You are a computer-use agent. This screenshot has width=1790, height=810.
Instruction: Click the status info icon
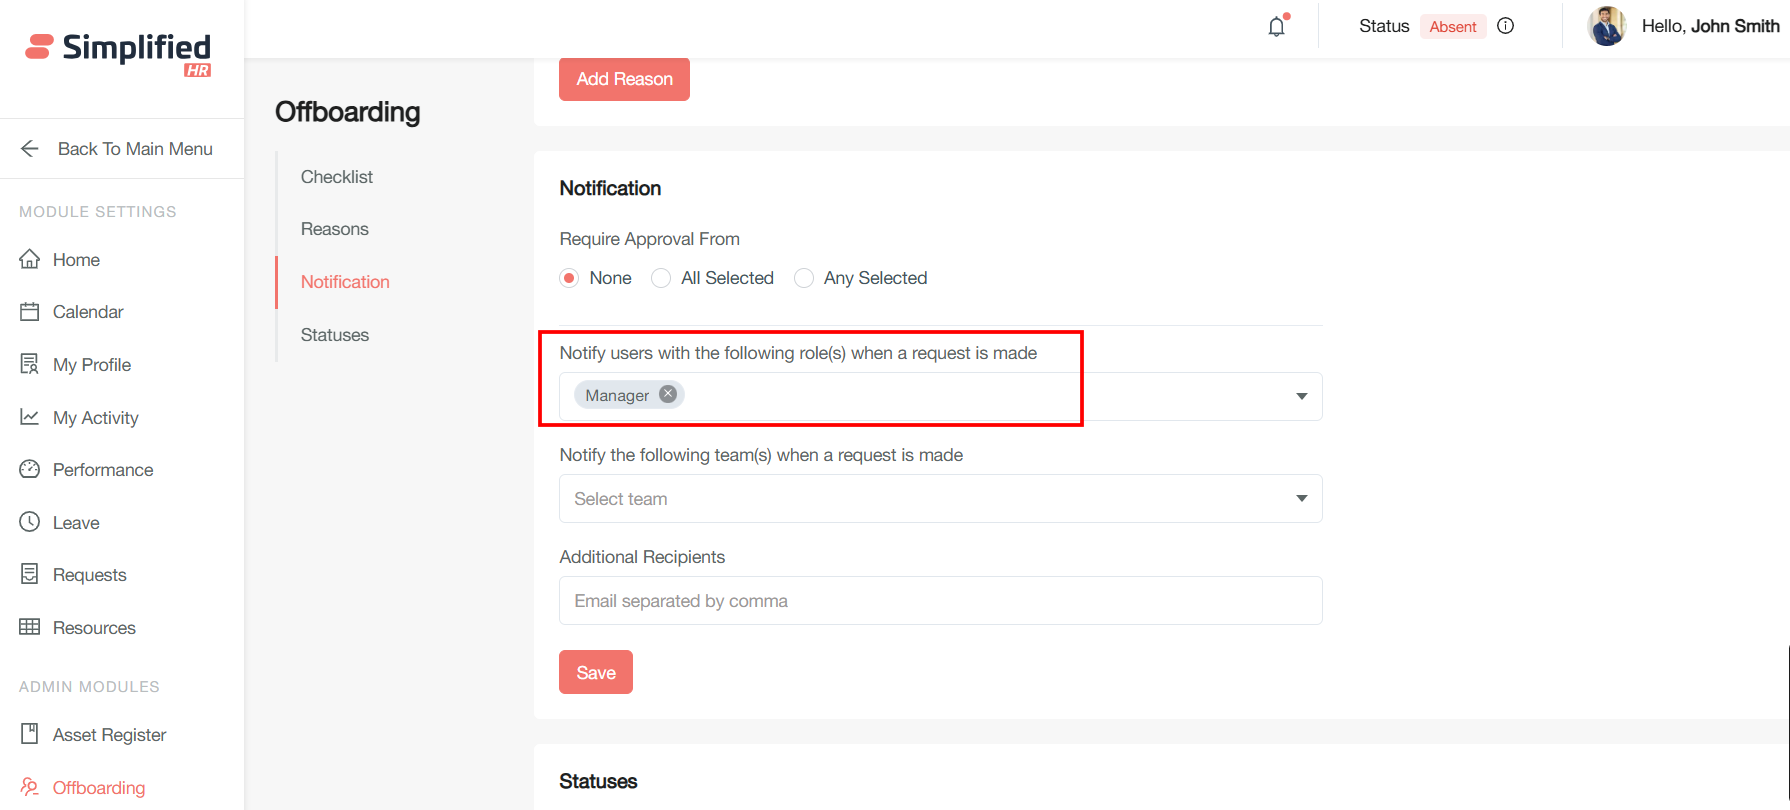pyautogui.click(x=1505, y=26)
